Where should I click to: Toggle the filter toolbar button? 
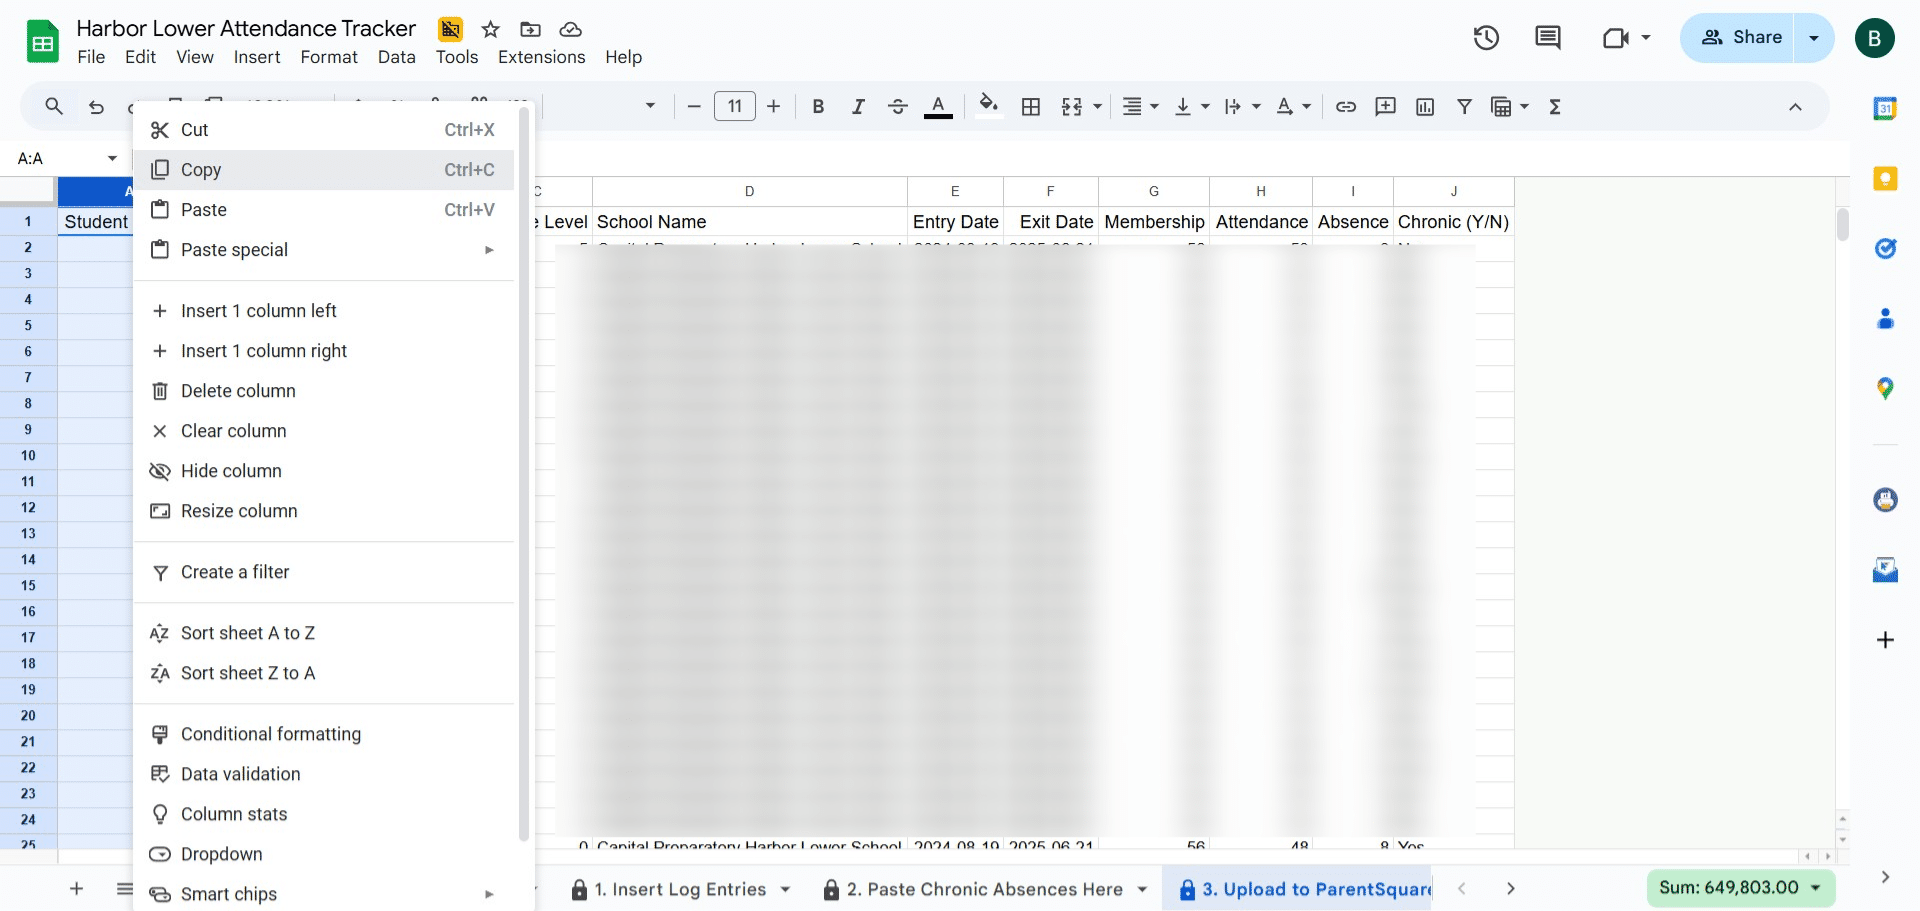(1464, 106)
